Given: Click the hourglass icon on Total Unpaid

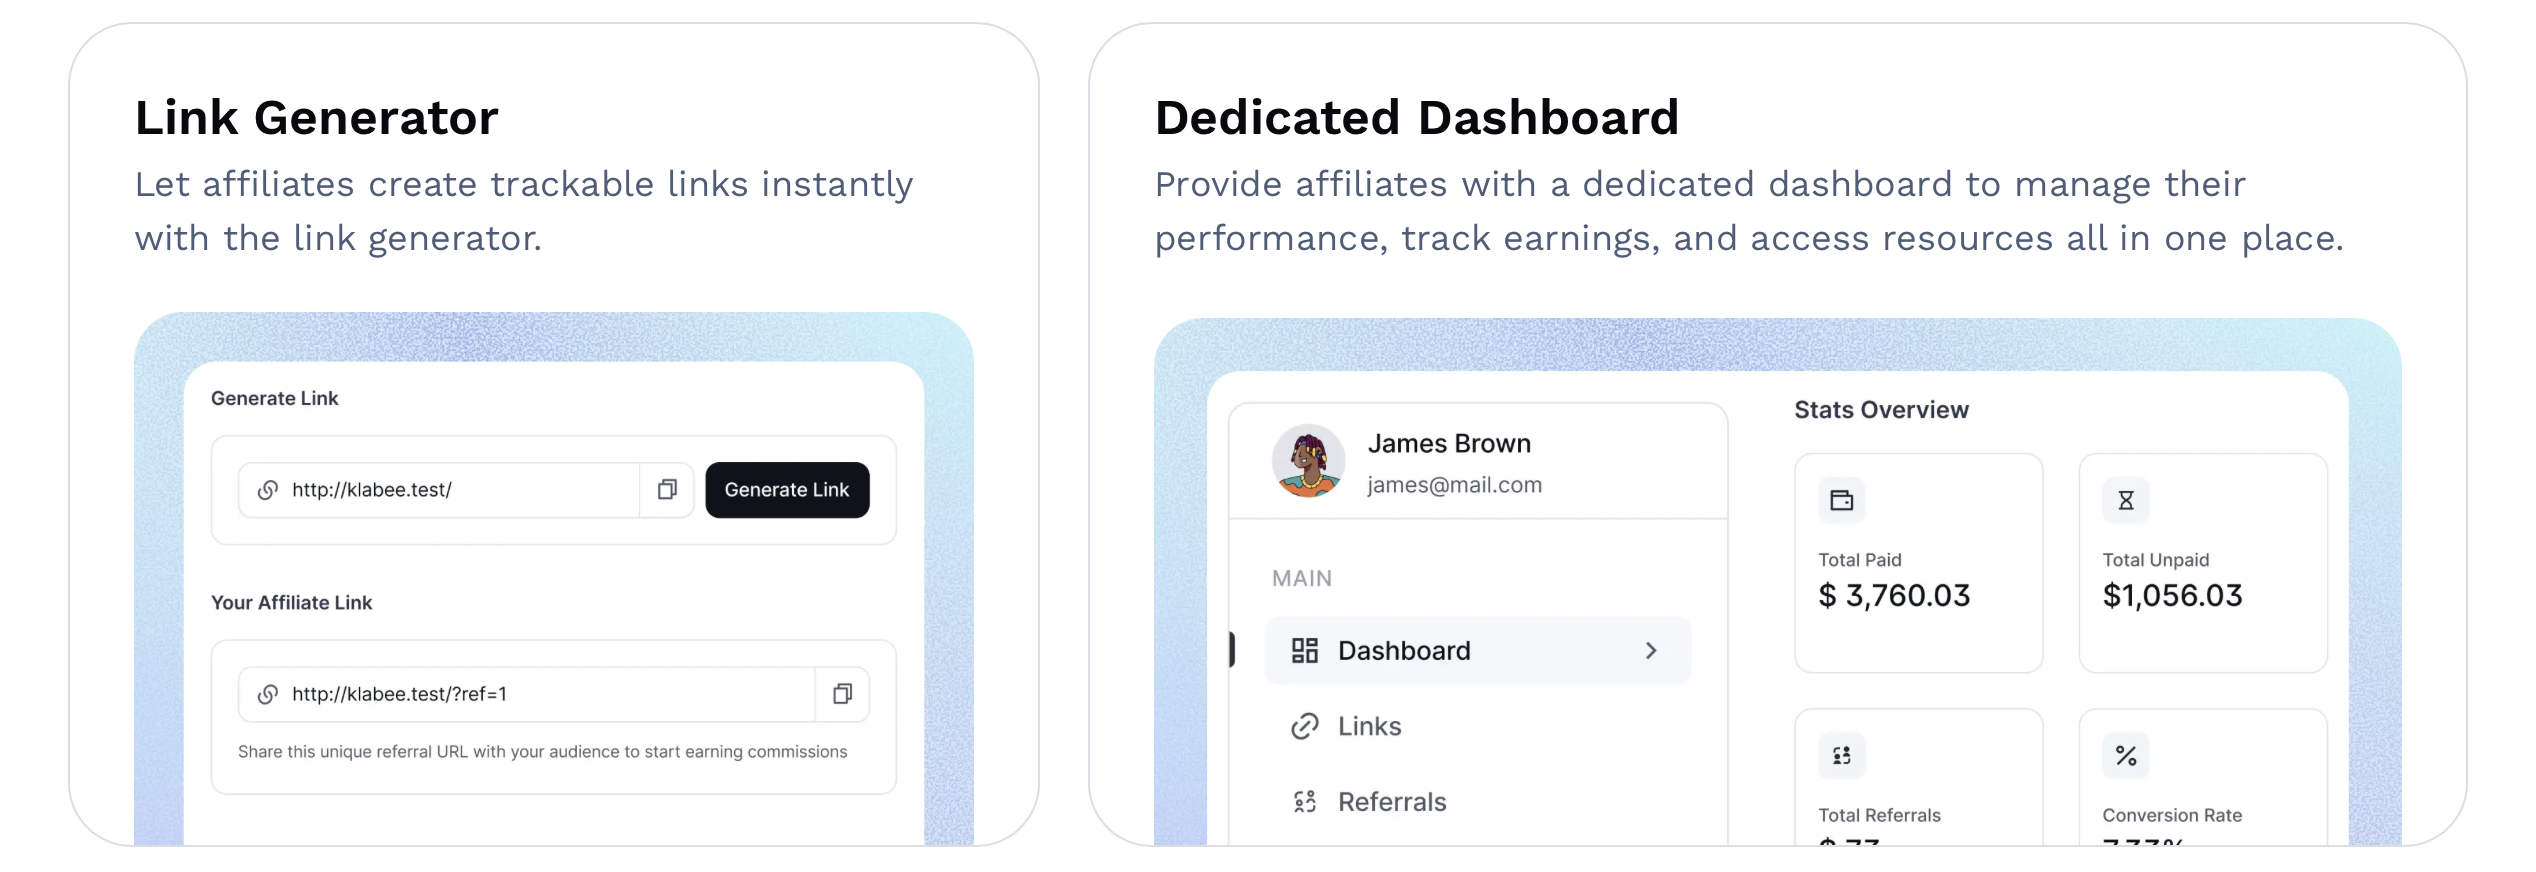Looking at the screenshot, I should pyautogui.click(x=2125, y=499).
